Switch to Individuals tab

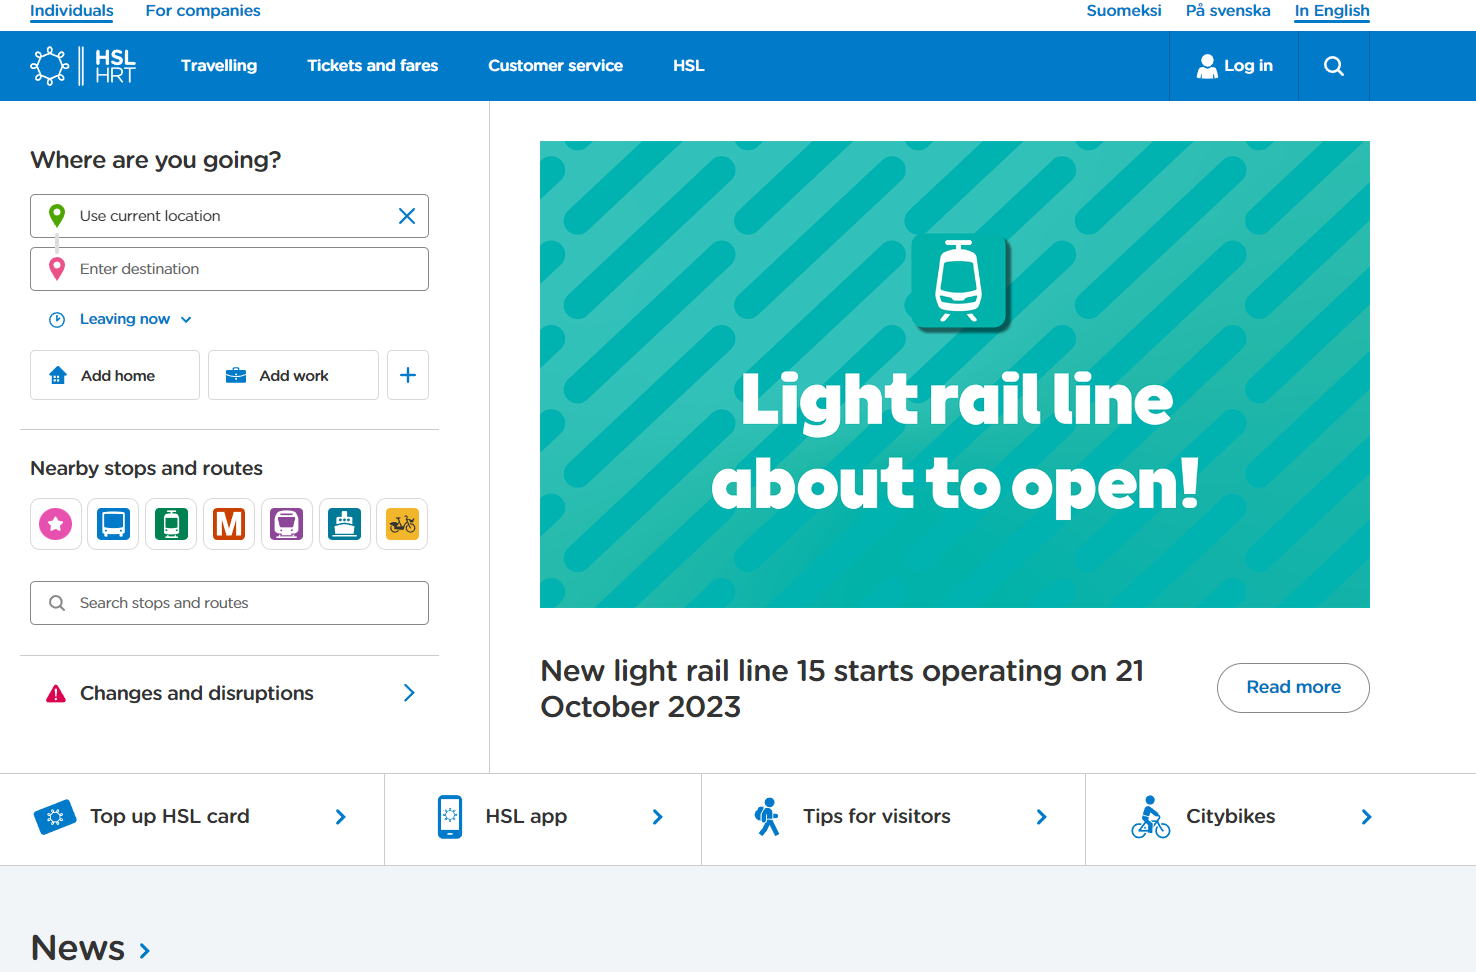(x=72, y=11)
